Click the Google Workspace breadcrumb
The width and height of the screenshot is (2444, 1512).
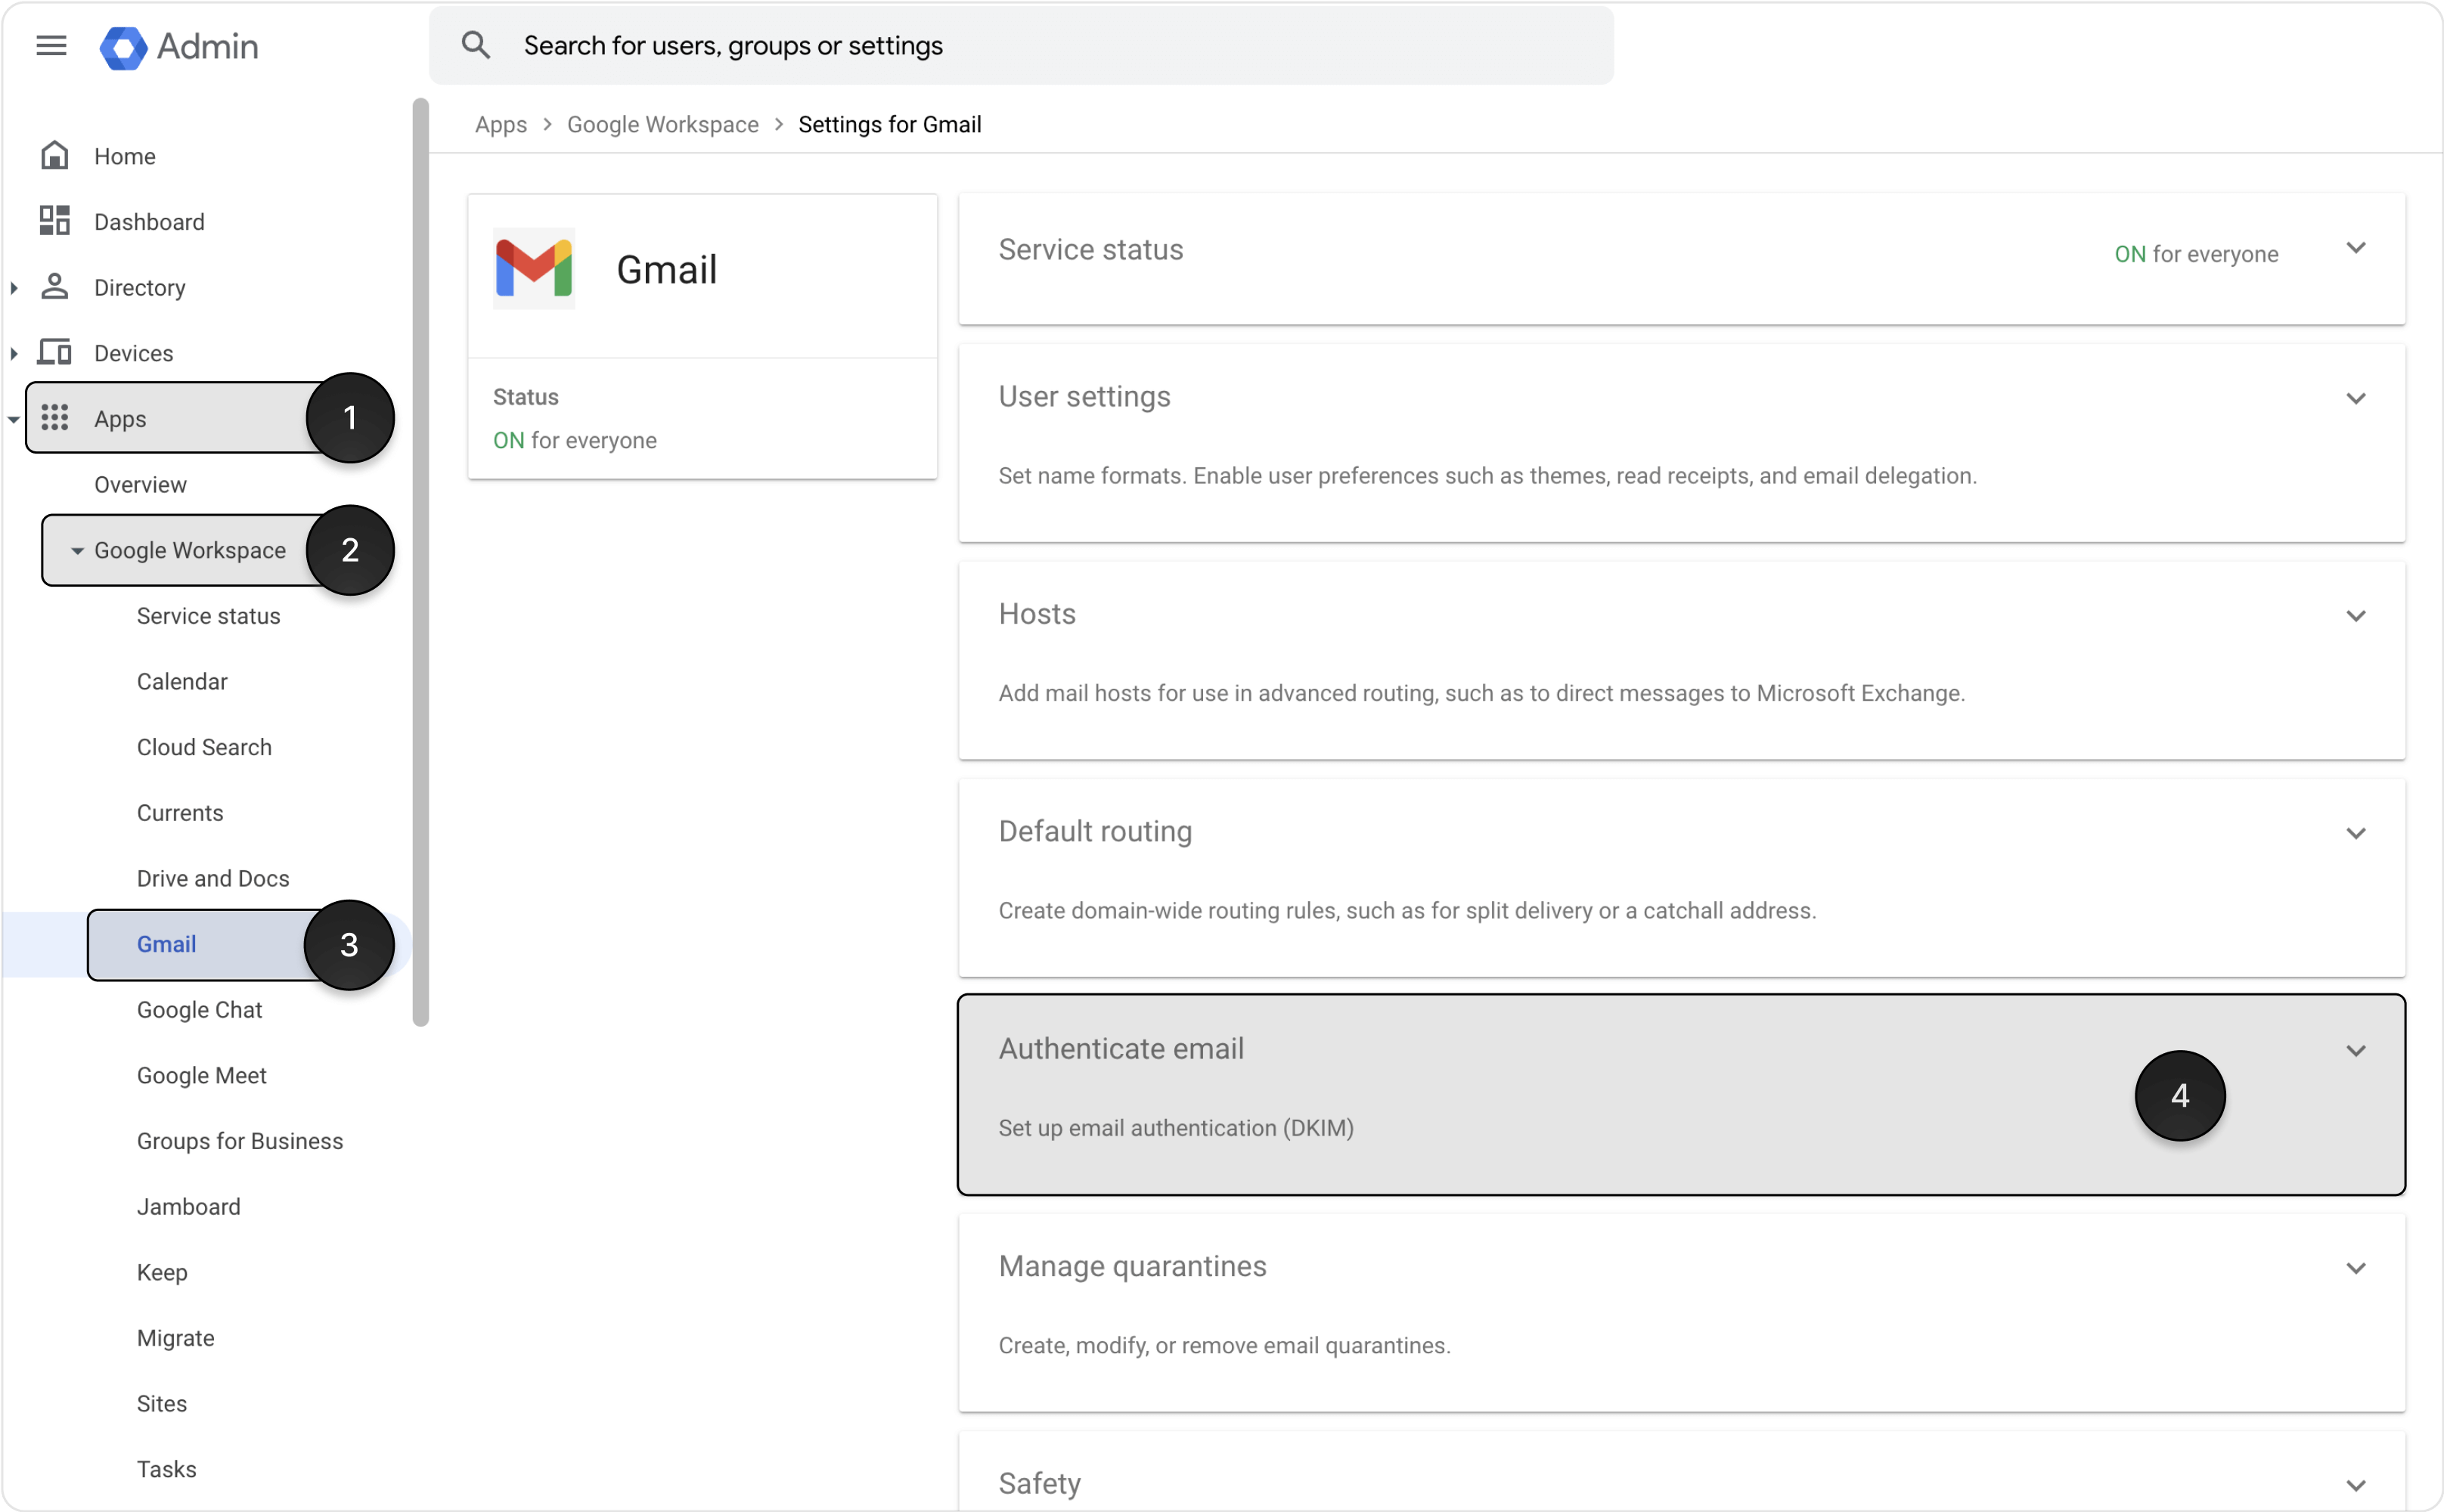(x=662, y=124)
